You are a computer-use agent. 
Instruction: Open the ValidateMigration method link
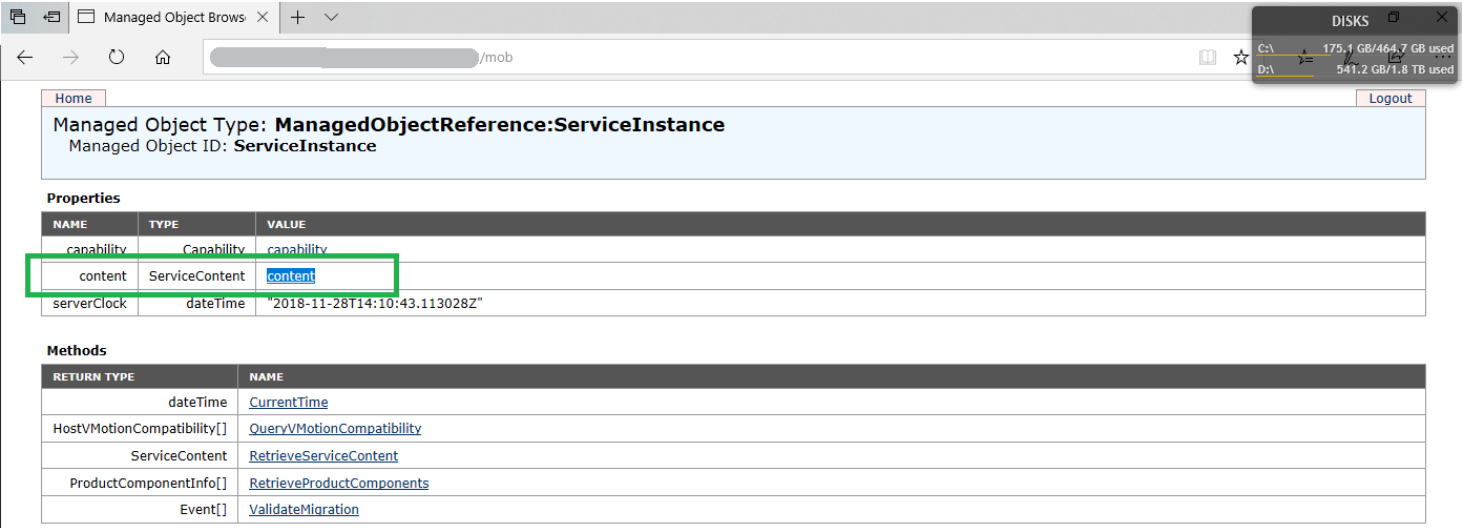pos(303,510)
